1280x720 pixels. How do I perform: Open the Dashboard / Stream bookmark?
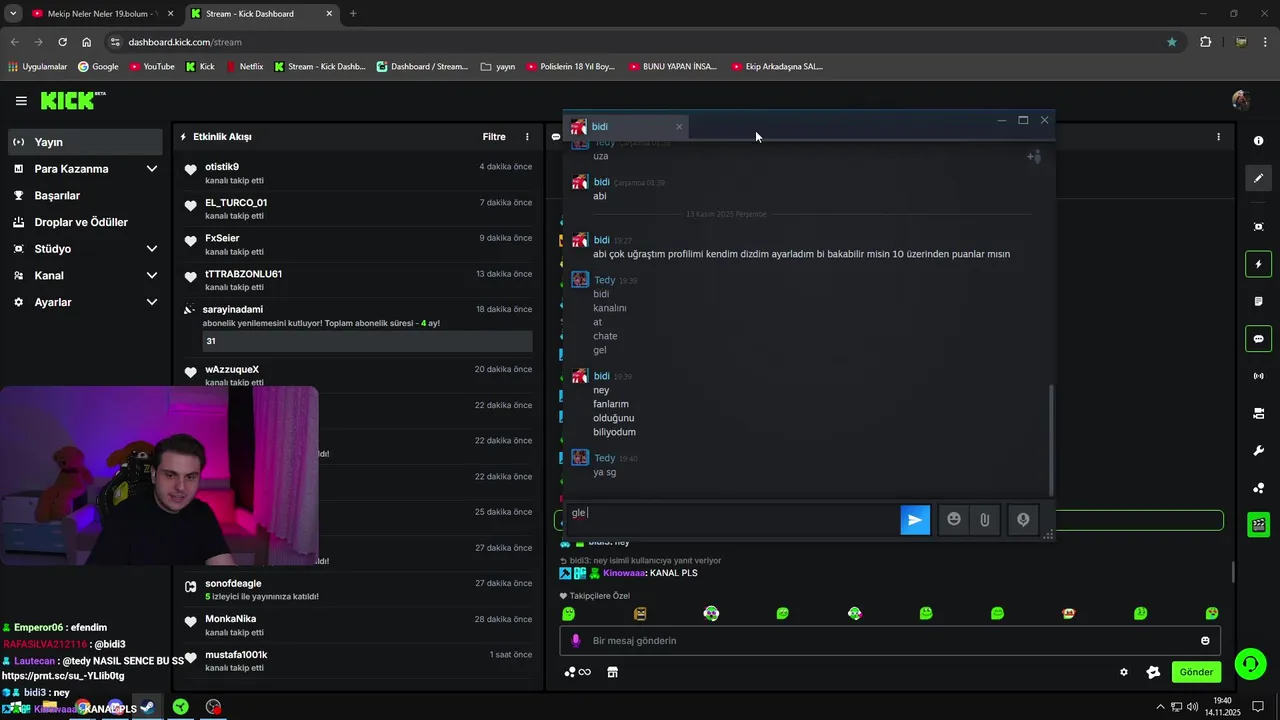coord(422,67)
